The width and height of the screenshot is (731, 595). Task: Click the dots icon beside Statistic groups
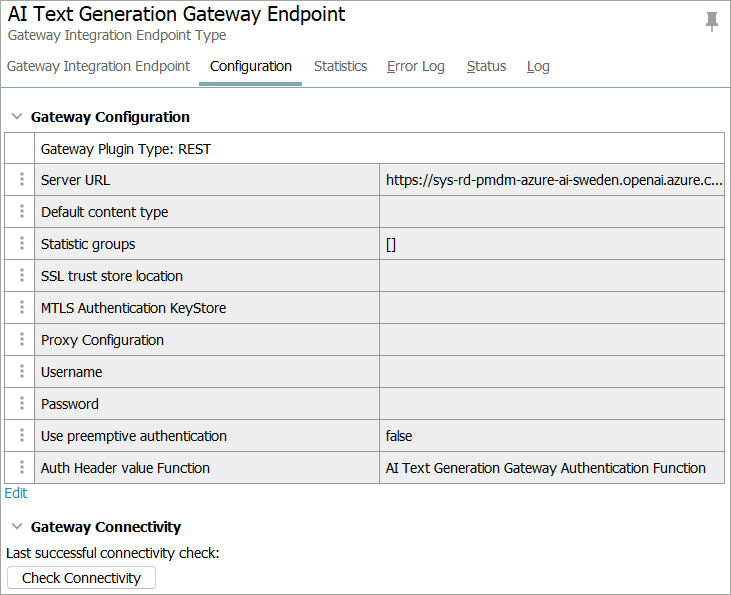(x=21, y=244)
